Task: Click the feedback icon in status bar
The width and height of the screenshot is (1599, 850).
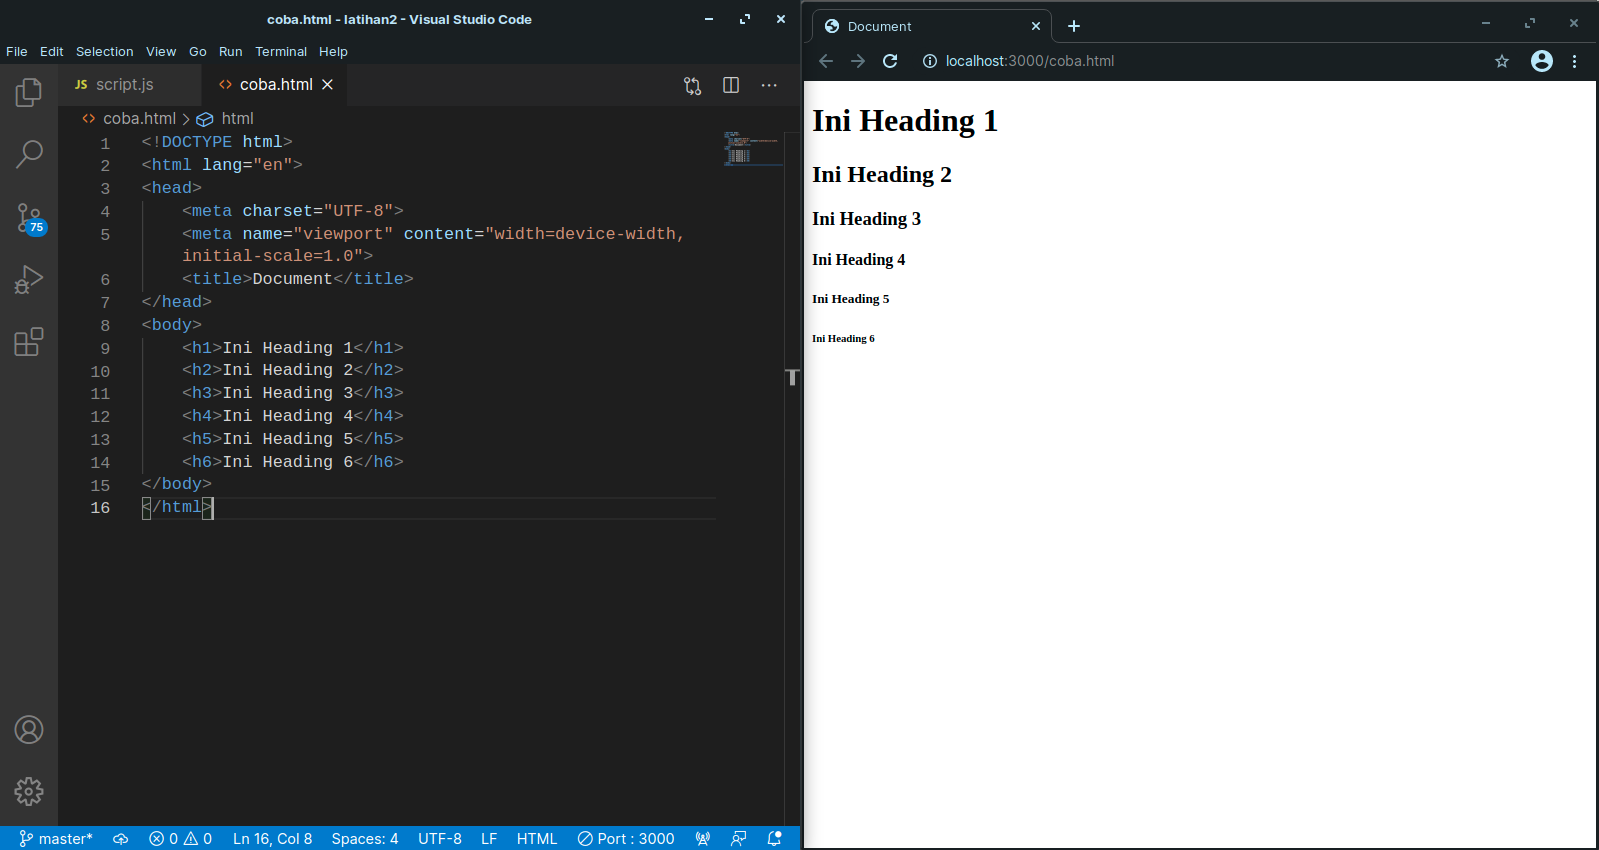Action: [739, 839]
